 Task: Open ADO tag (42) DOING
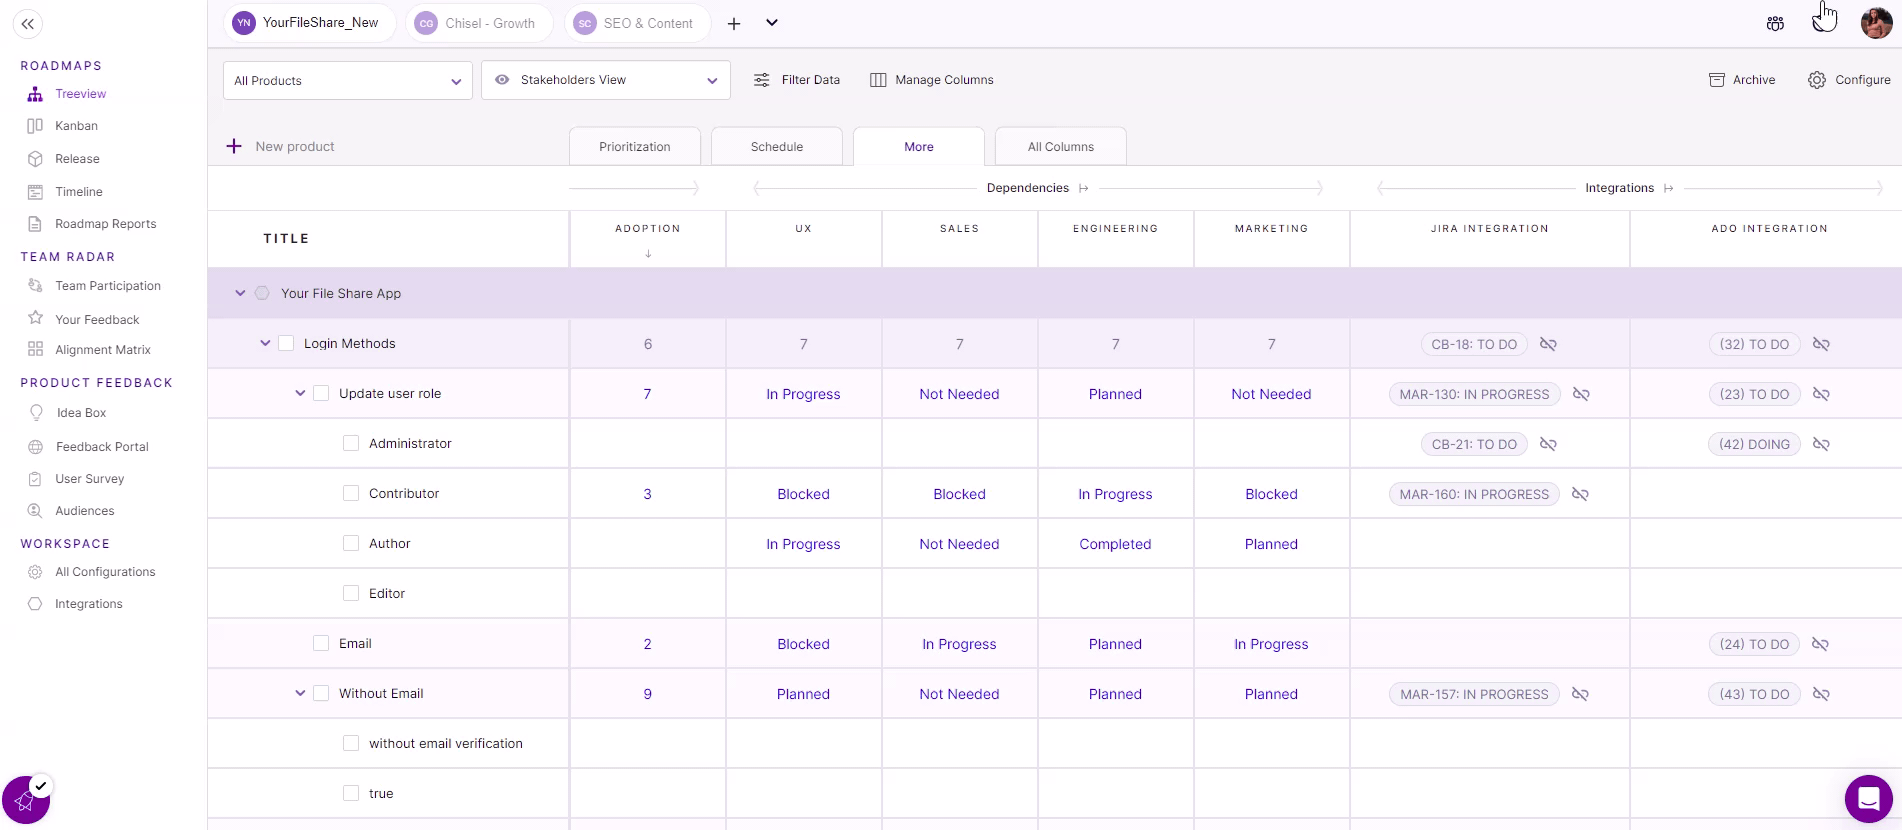coord(1754,444)
